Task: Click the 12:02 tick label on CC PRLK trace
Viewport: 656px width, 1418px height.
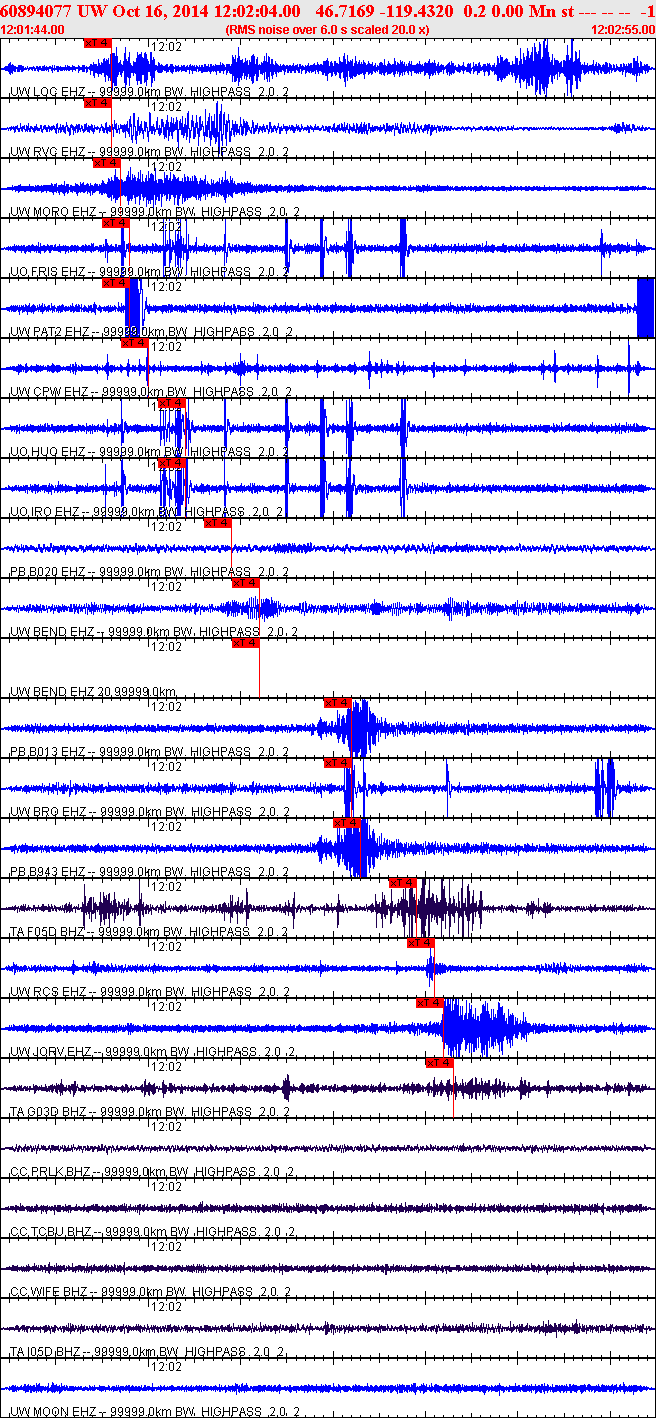Action: coord(167,1126)
